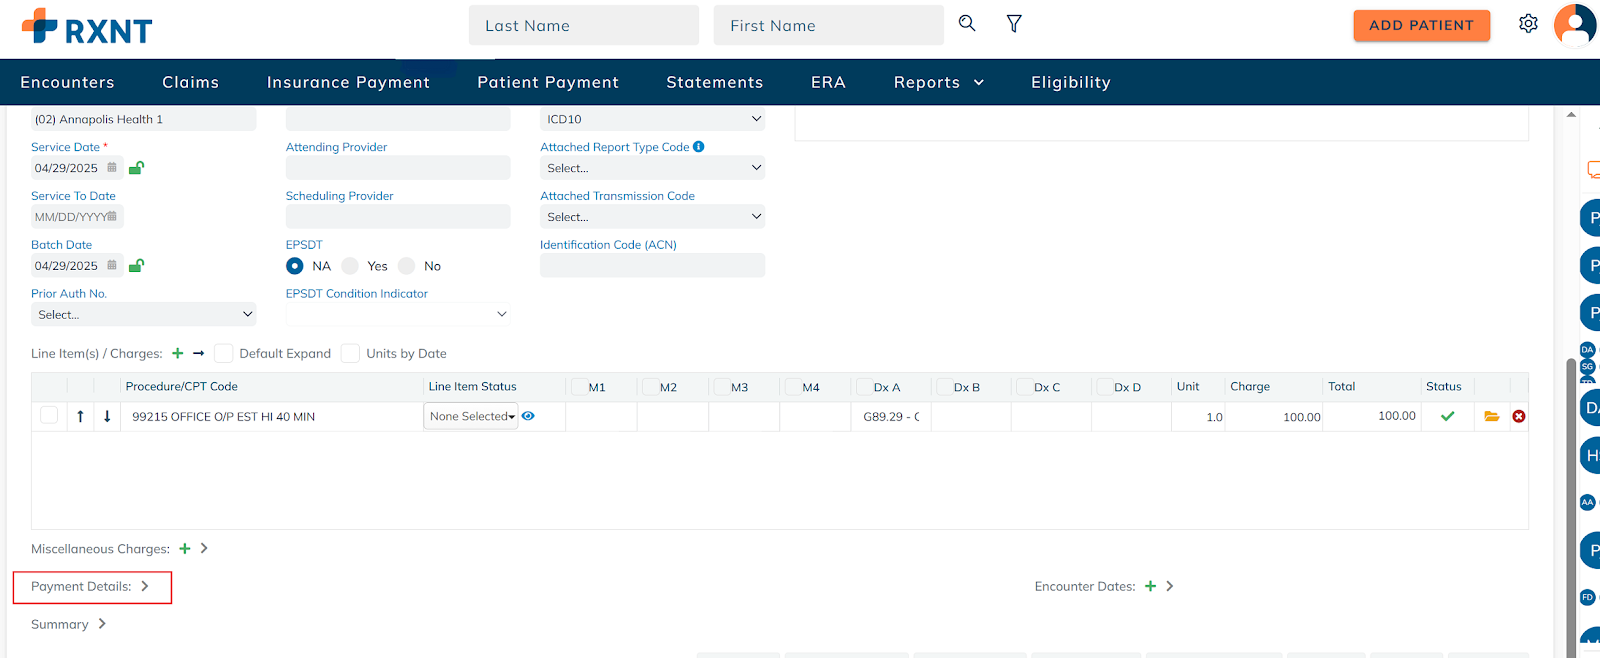Click the ADD PATIENT button

[1421, 25]
